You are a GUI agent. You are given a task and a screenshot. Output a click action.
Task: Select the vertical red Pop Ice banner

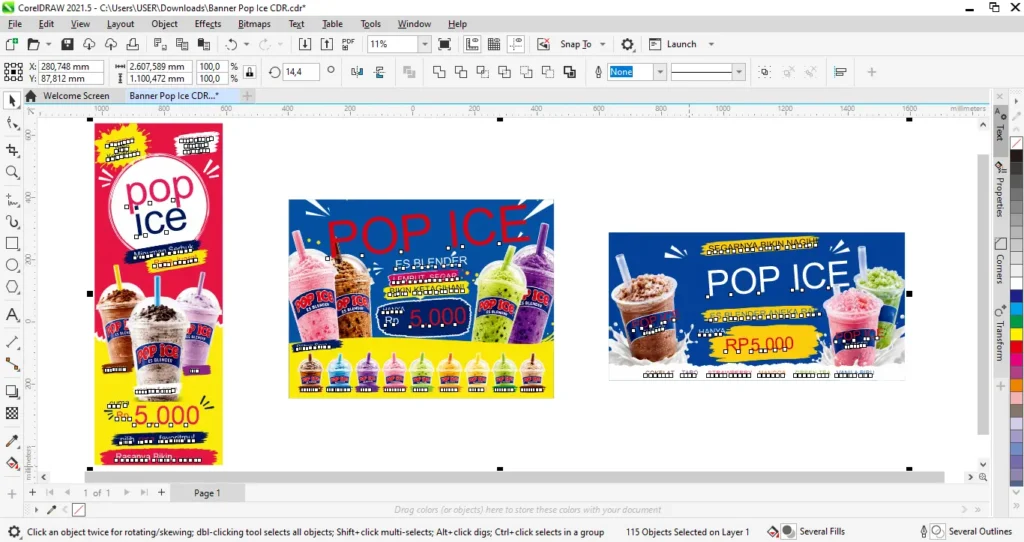[159, 294]
